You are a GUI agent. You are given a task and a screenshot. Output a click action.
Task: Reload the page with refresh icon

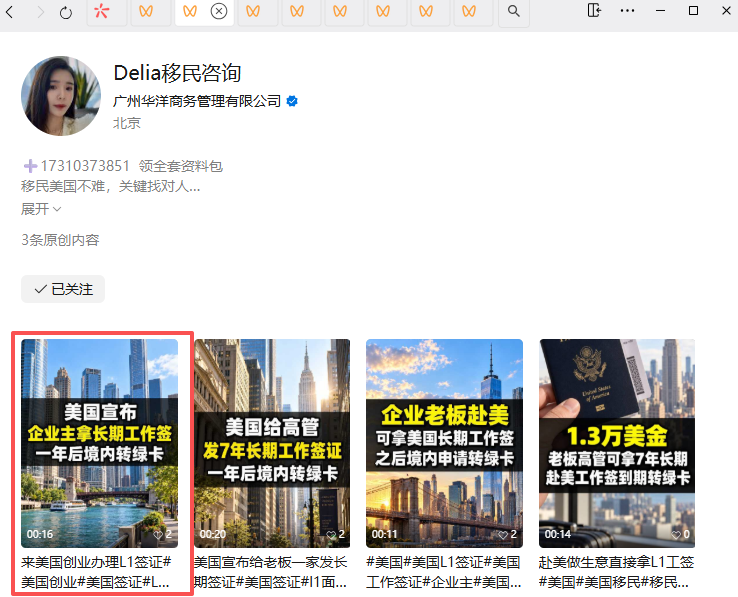[66, 12]
